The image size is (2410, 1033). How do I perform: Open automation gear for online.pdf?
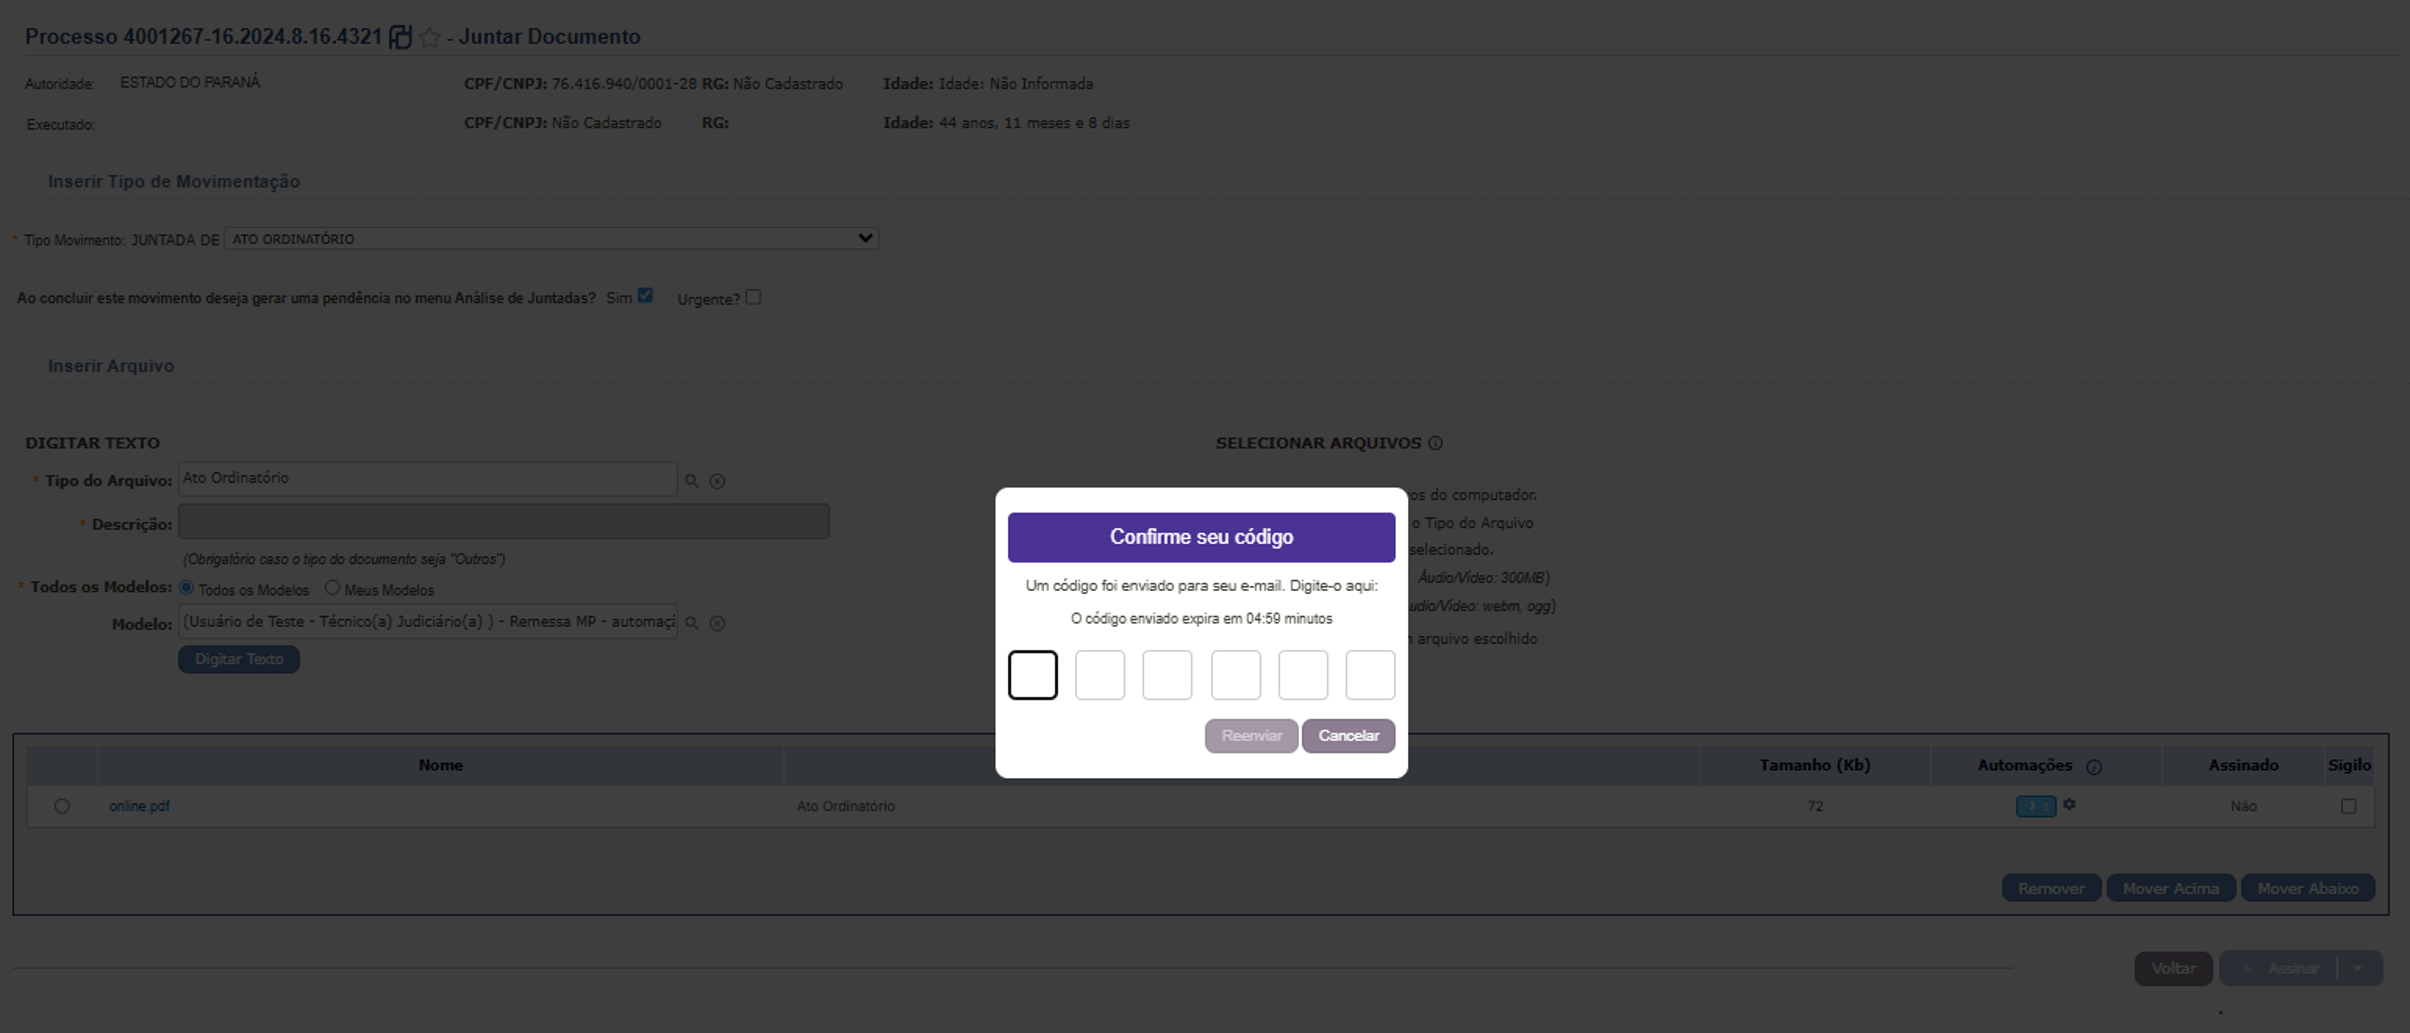click(2069, 804)
